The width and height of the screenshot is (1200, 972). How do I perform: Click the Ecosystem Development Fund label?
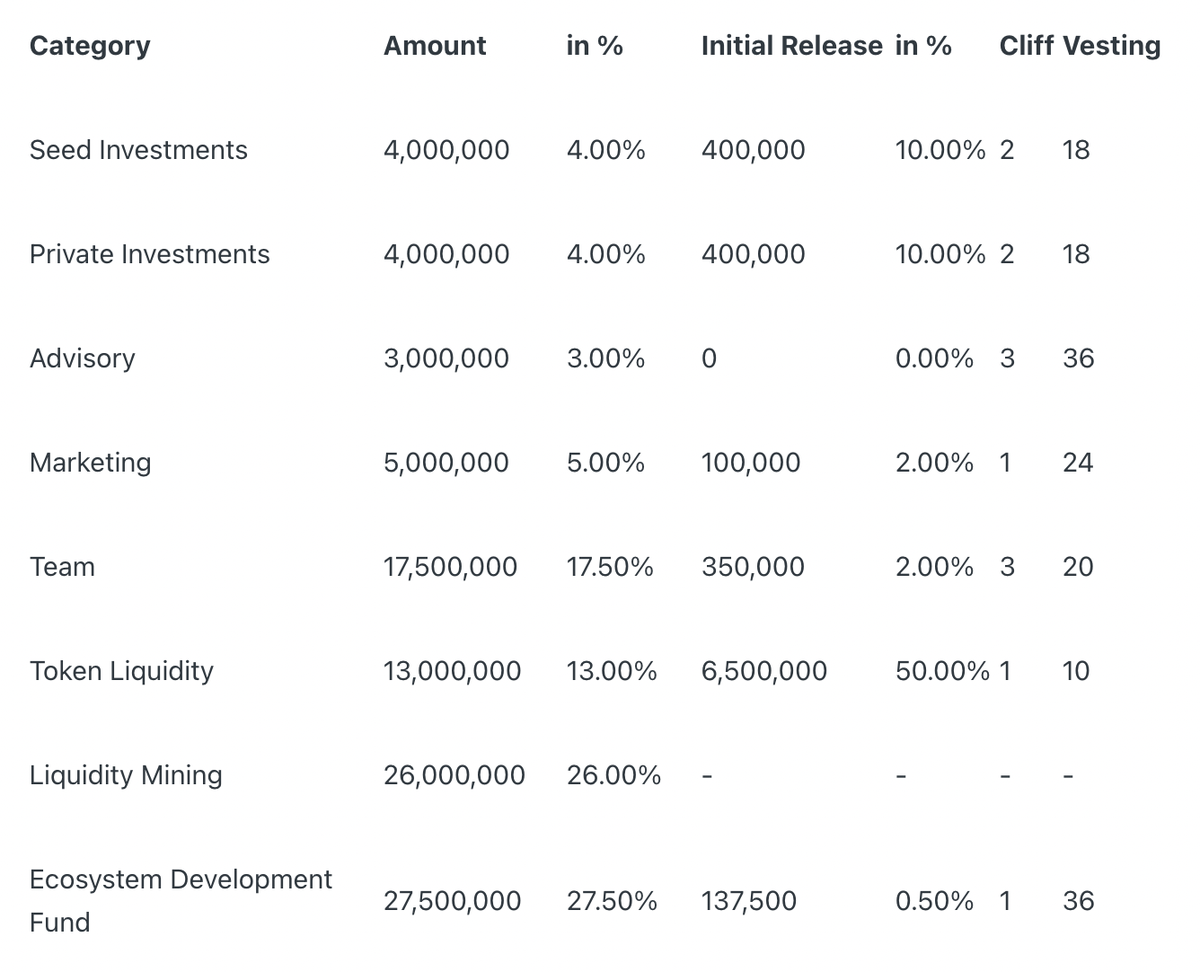tap(180, 900)
